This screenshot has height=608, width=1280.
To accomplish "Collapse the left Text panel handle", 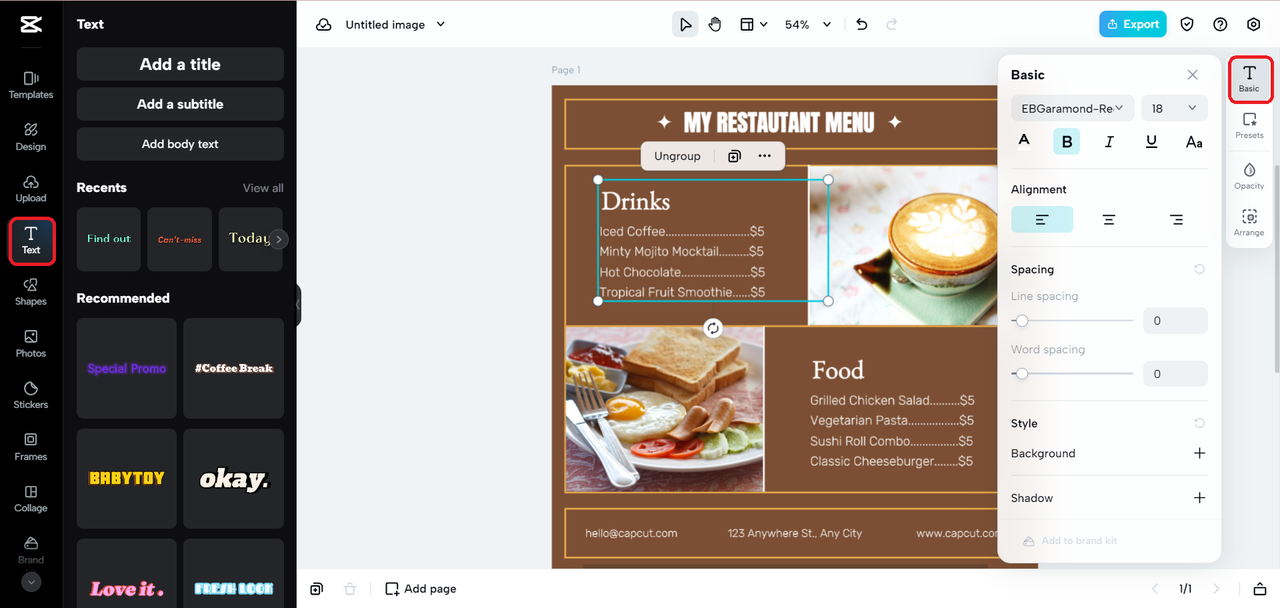I will click(298, 305).
